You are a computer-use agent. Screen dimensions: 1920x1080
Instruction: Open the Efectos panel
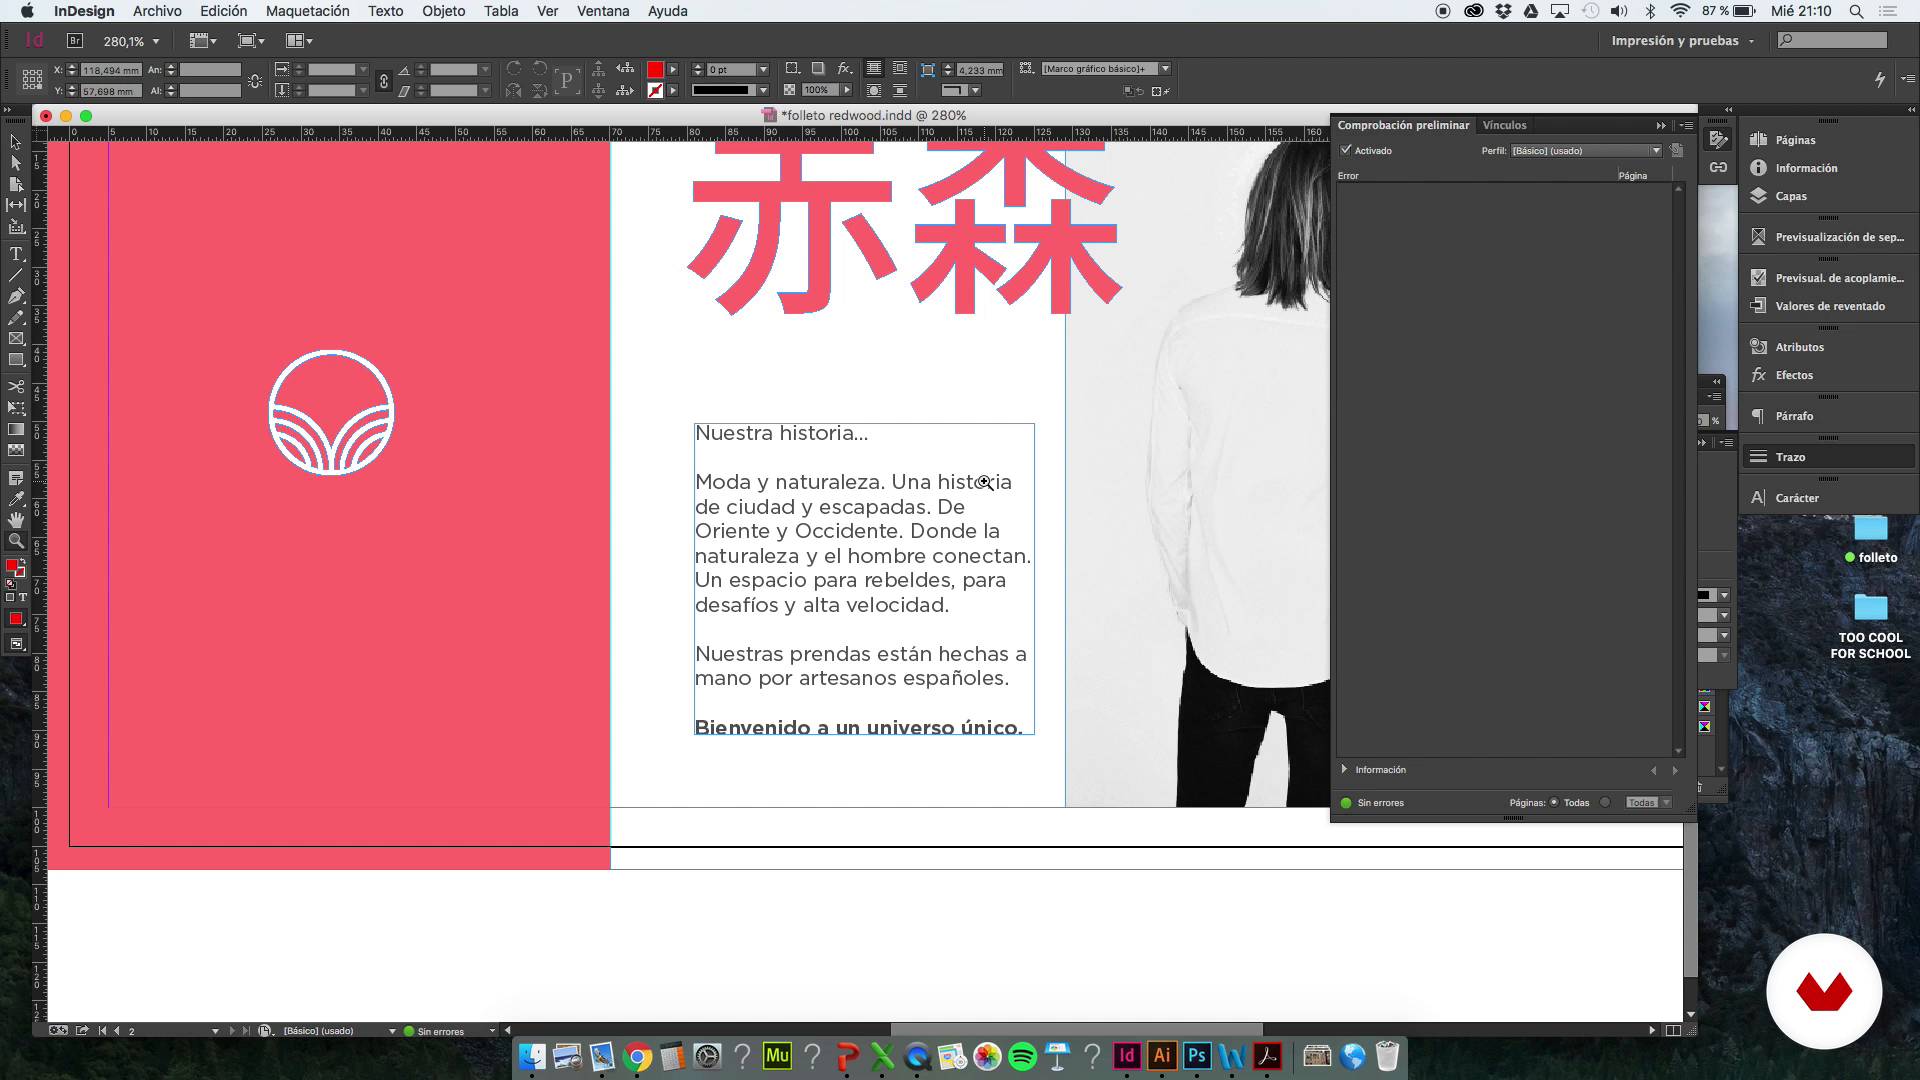[x=1793, y=375]
